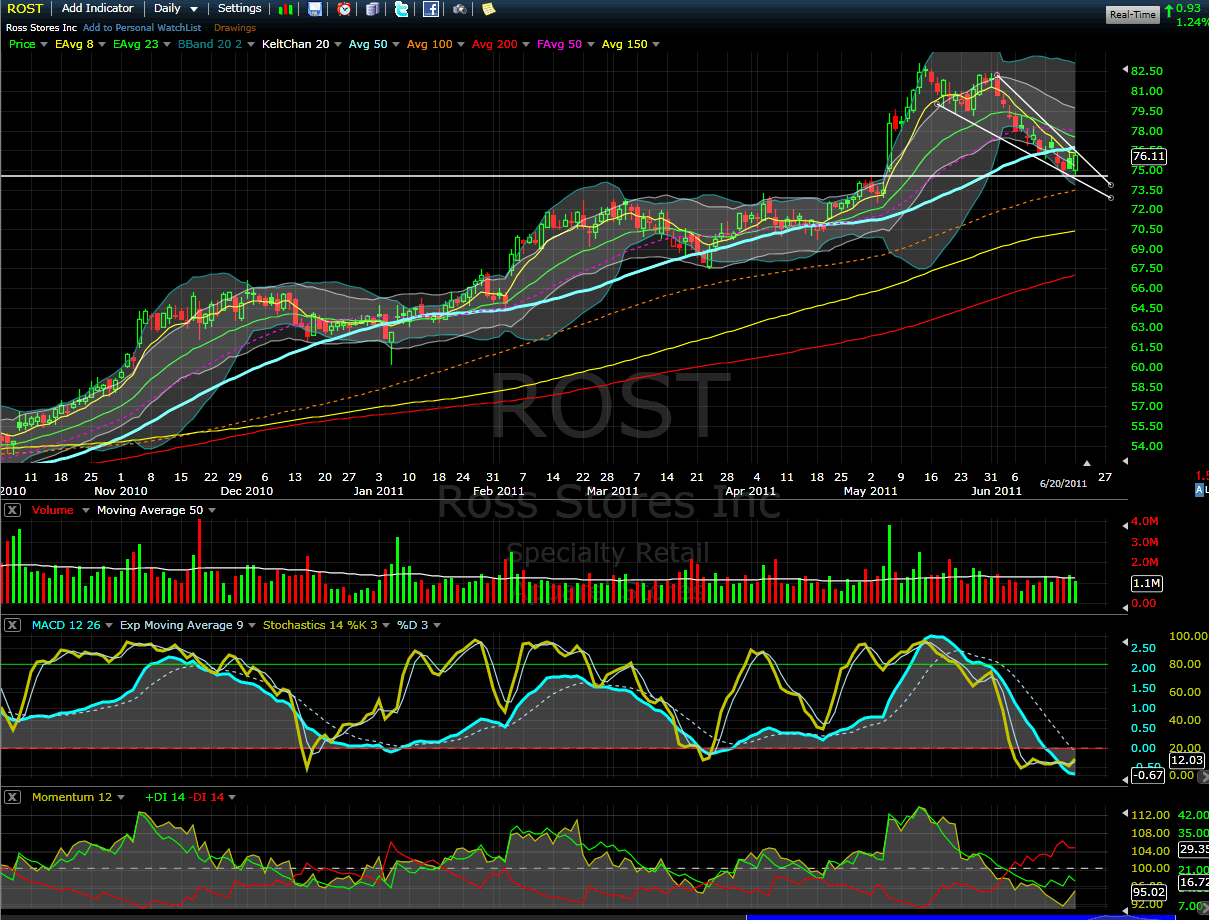Open the alarm clock alert icon

coord(344,9)
